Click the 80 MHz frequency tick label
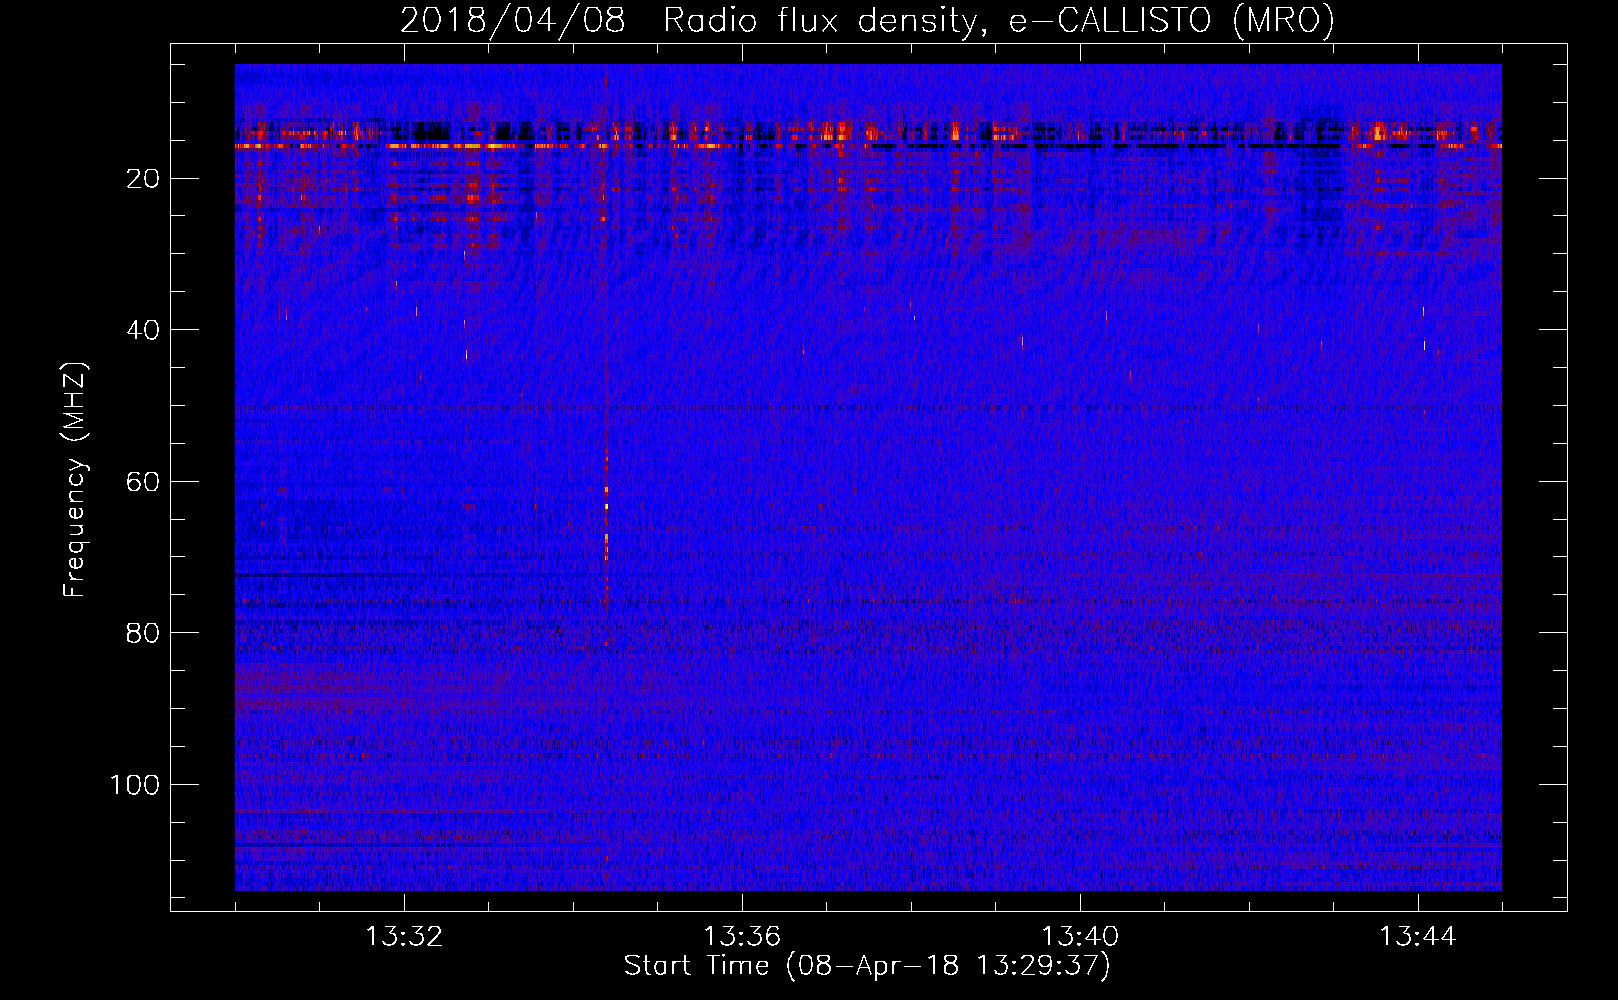 143,633
